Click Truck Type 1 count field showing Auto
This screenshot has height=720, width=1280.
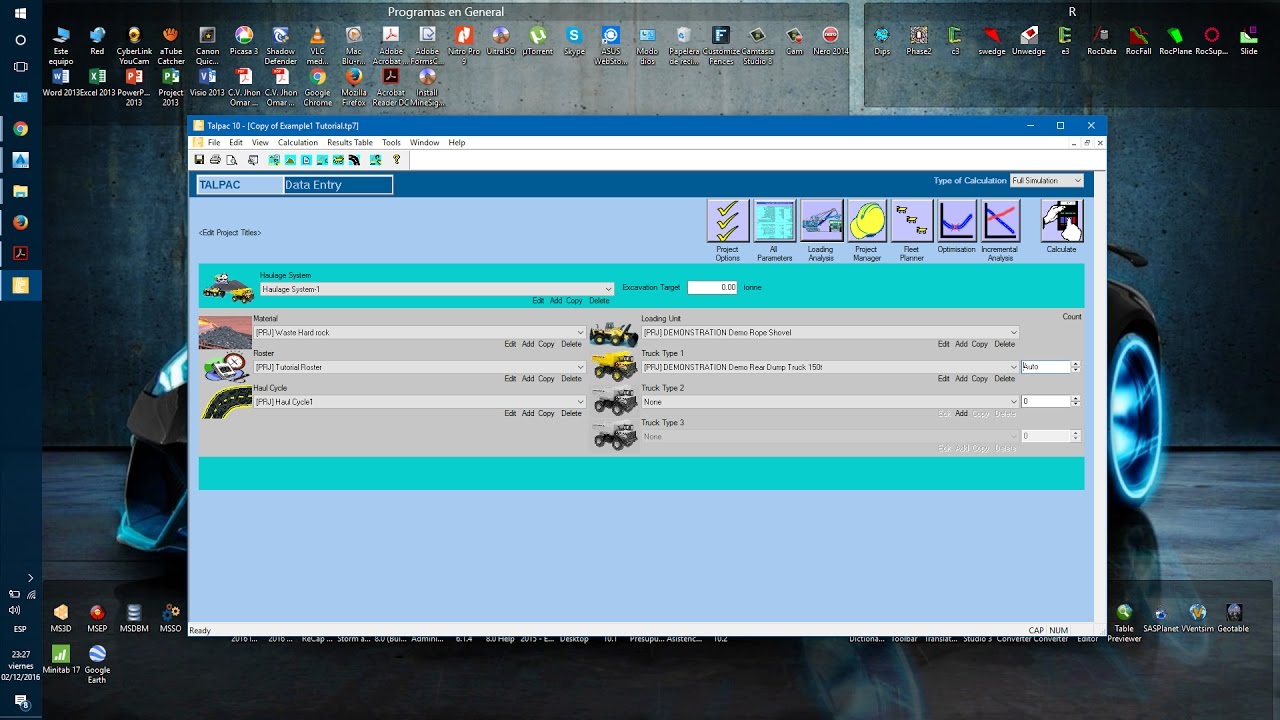pyautogui.click(x=1045, y=367)
